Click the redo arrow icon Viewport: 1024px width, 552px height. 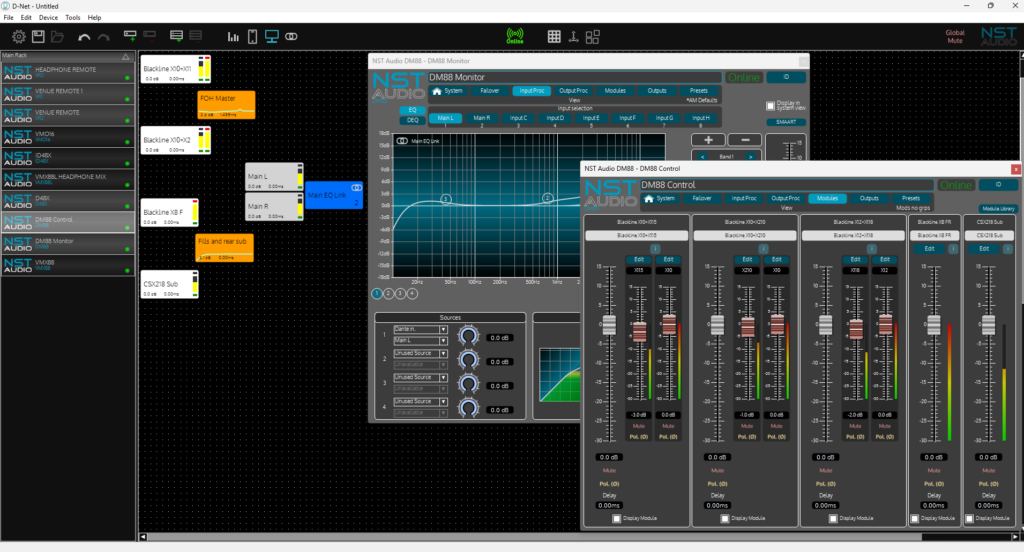104,37
